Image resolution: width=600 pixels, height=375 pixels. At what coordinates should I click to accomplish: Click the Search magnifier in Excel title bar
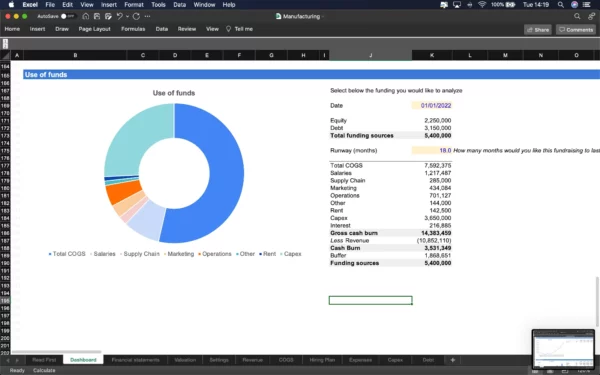[x=577, y=16]
